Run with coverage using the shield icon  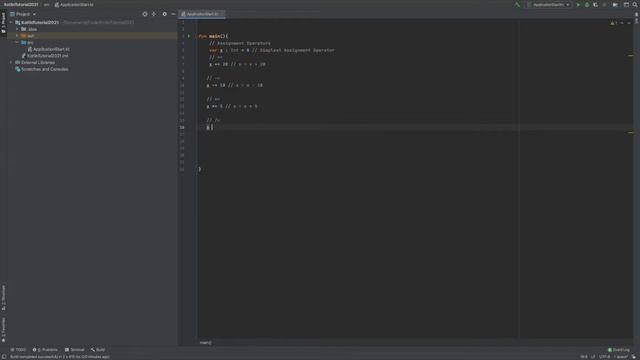click(x=596, y=5)
